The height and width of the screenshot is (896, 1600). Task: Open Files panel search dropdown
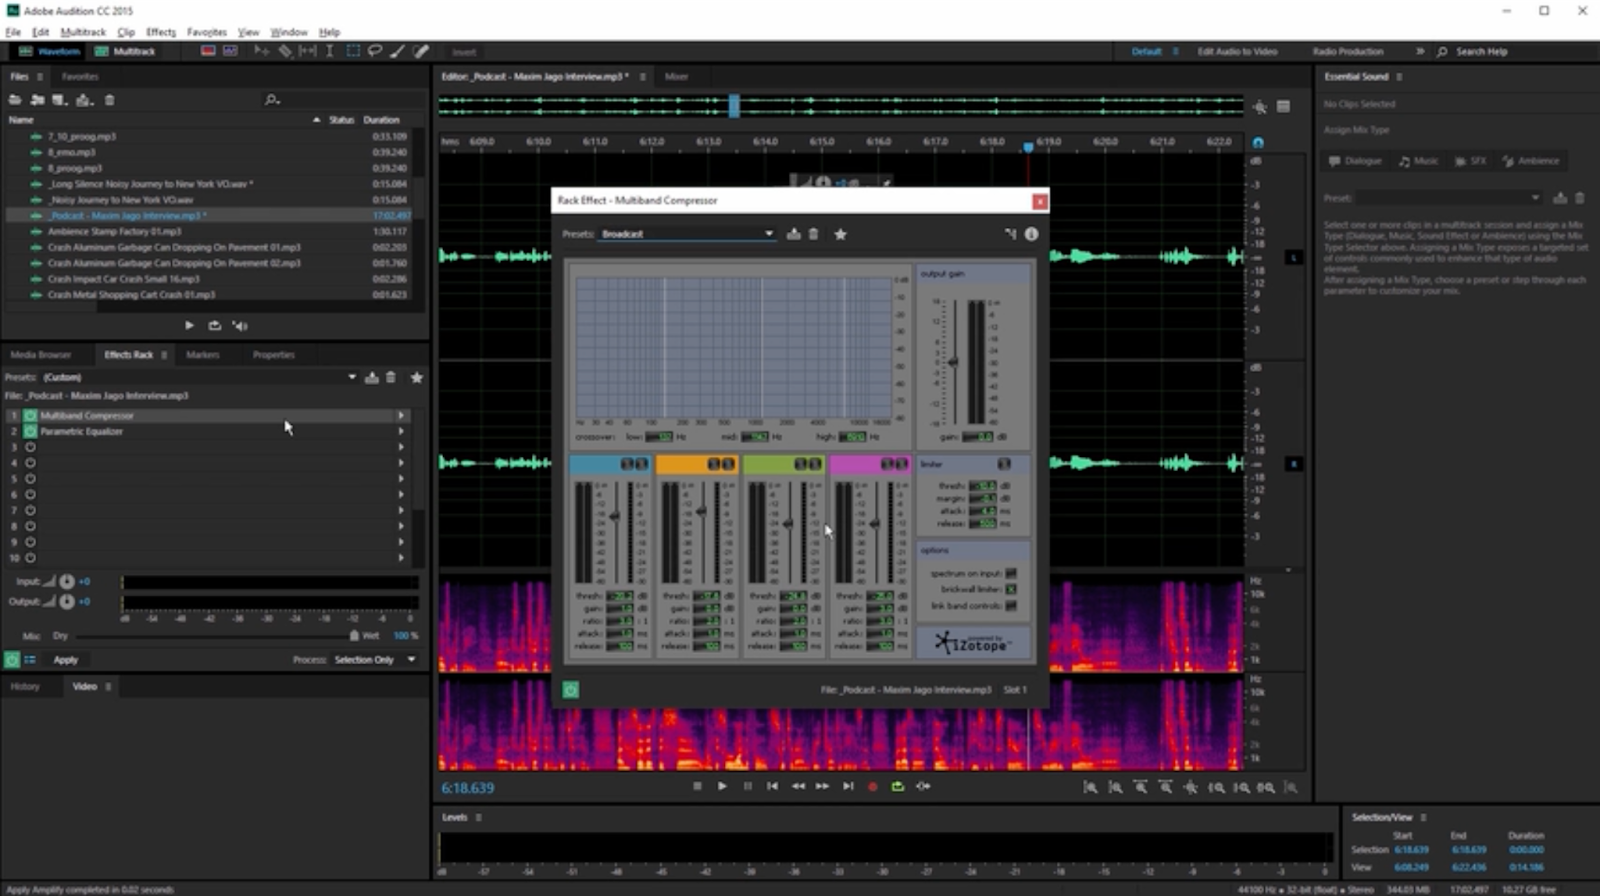pyautogui.click(x=272, y=100)
